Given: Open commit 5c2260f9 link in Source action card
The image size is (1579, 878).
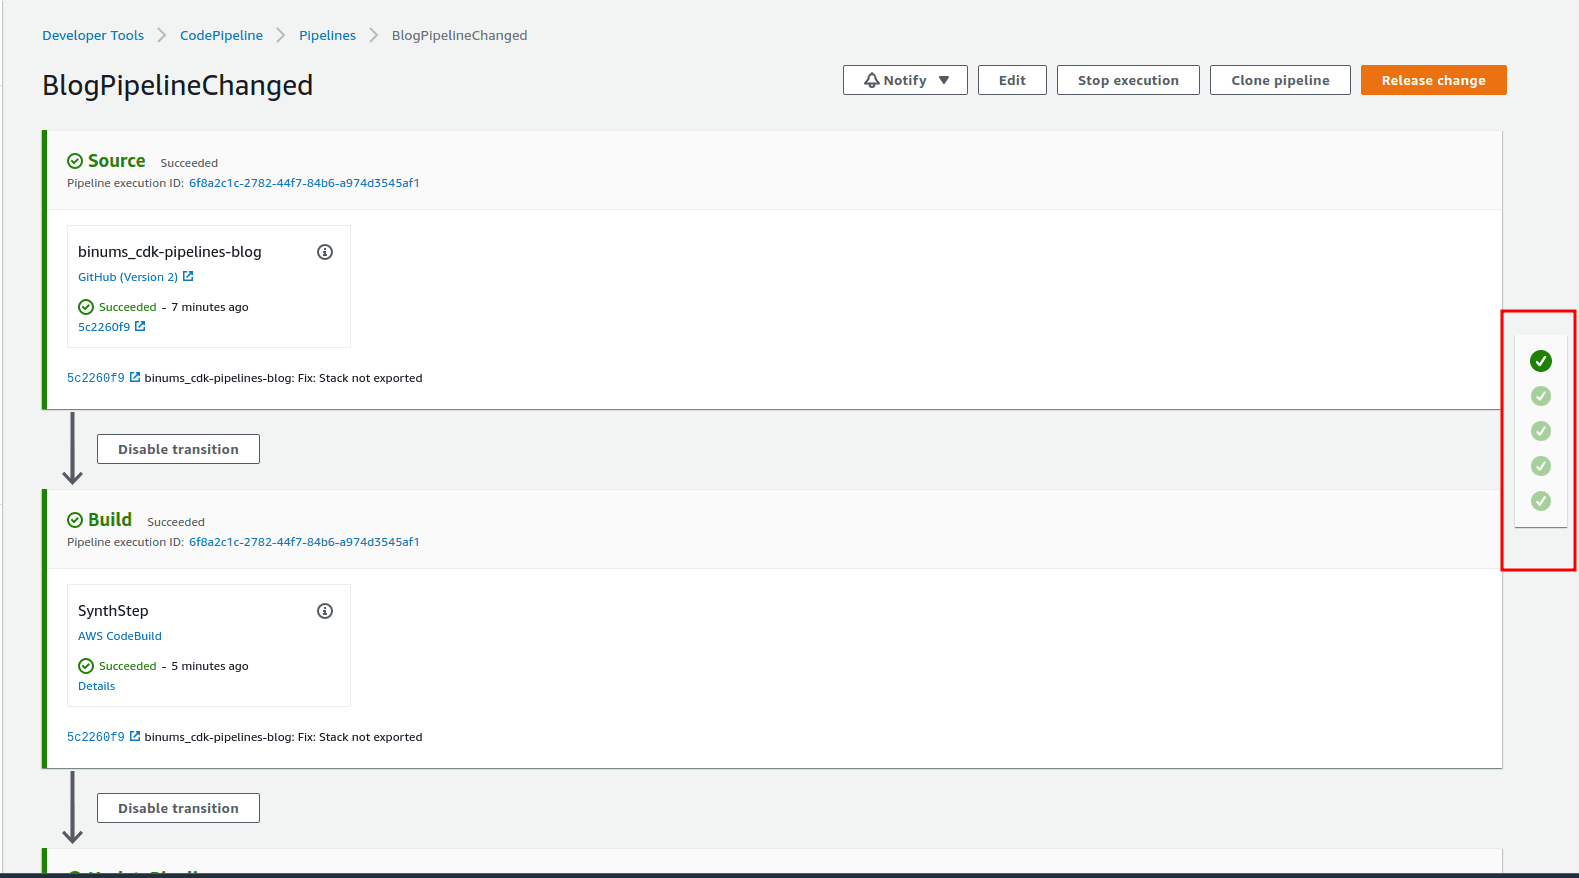Looking at the screenshot, I should [104, 327].
